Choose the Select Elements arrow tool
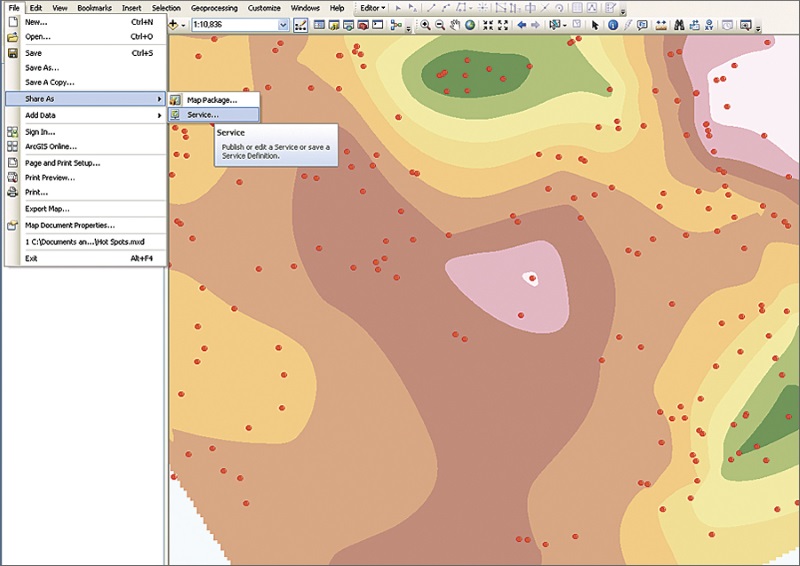 coord(596,25)
